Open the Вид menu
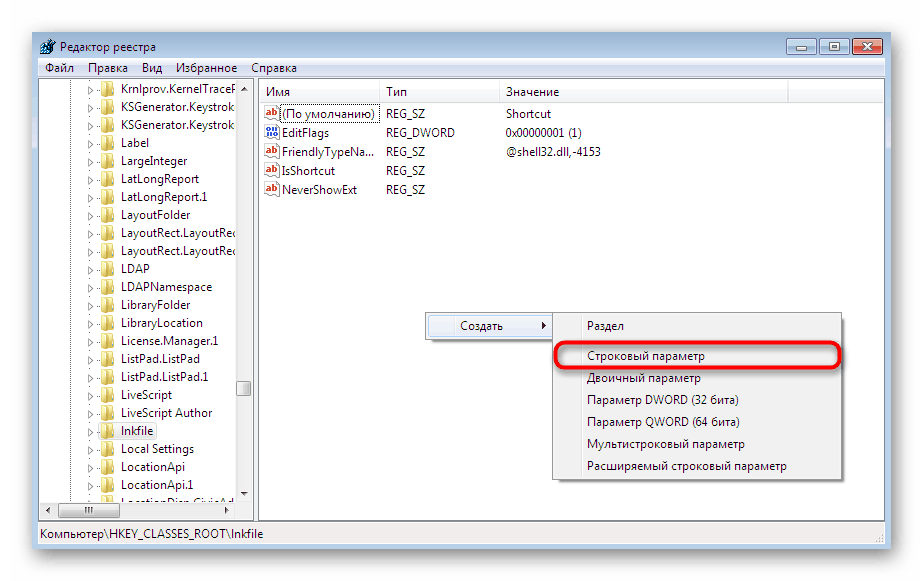This screenshot has width=923, height=581. click(x=152, y=68)
